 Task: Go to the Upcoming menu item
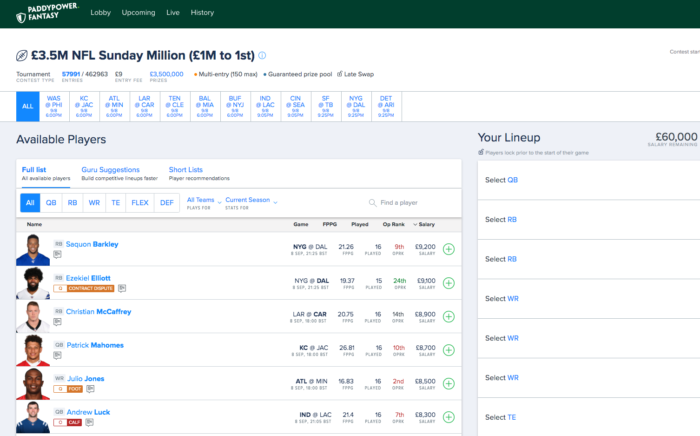coord(138,13)
